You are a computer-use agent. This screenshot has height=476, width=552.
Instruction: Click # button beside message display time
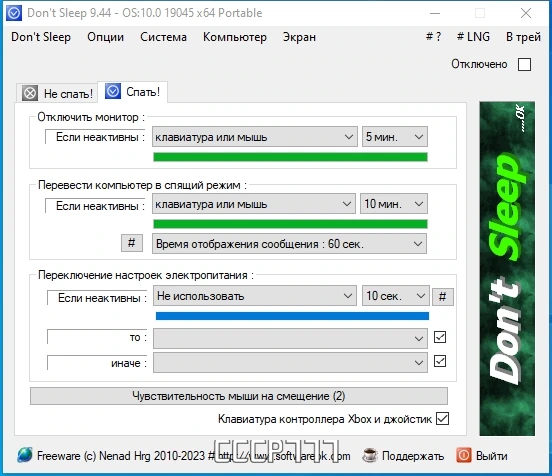point(132,243)
